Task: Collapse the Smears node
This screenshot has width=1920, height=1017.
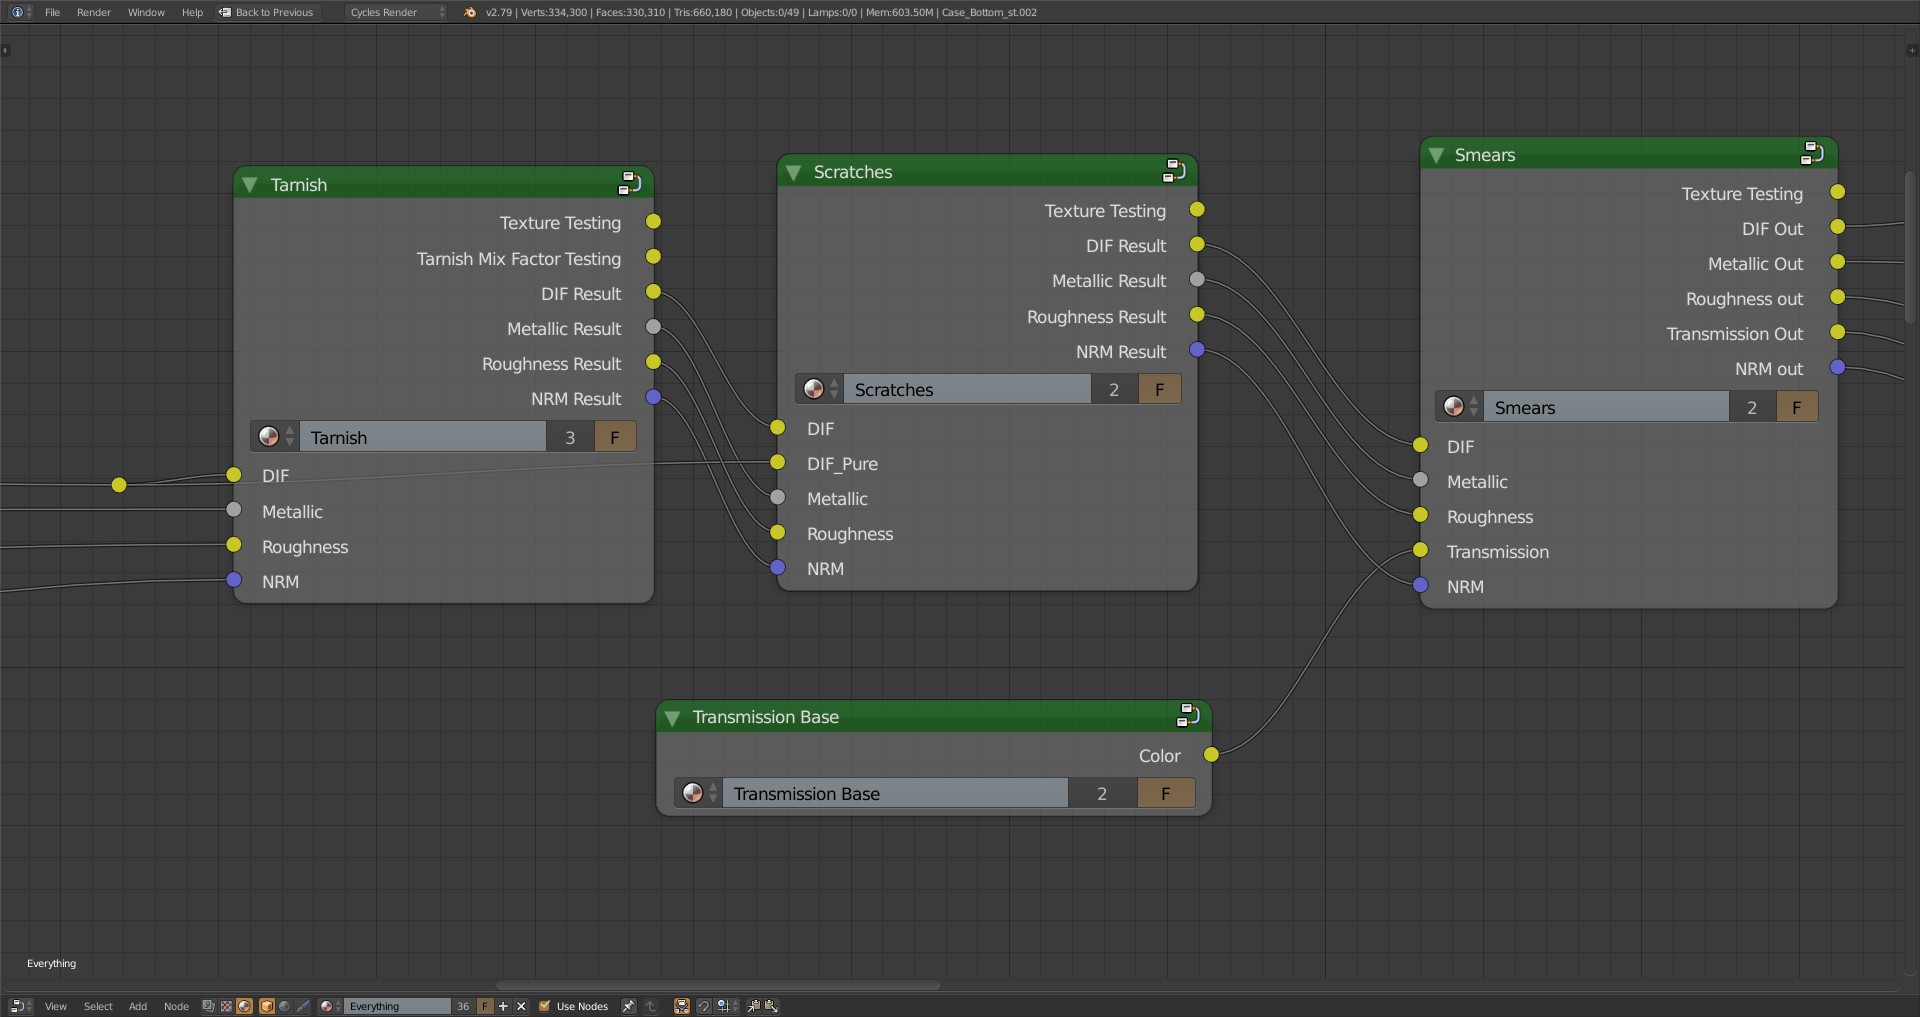Action: [1437, 155]
